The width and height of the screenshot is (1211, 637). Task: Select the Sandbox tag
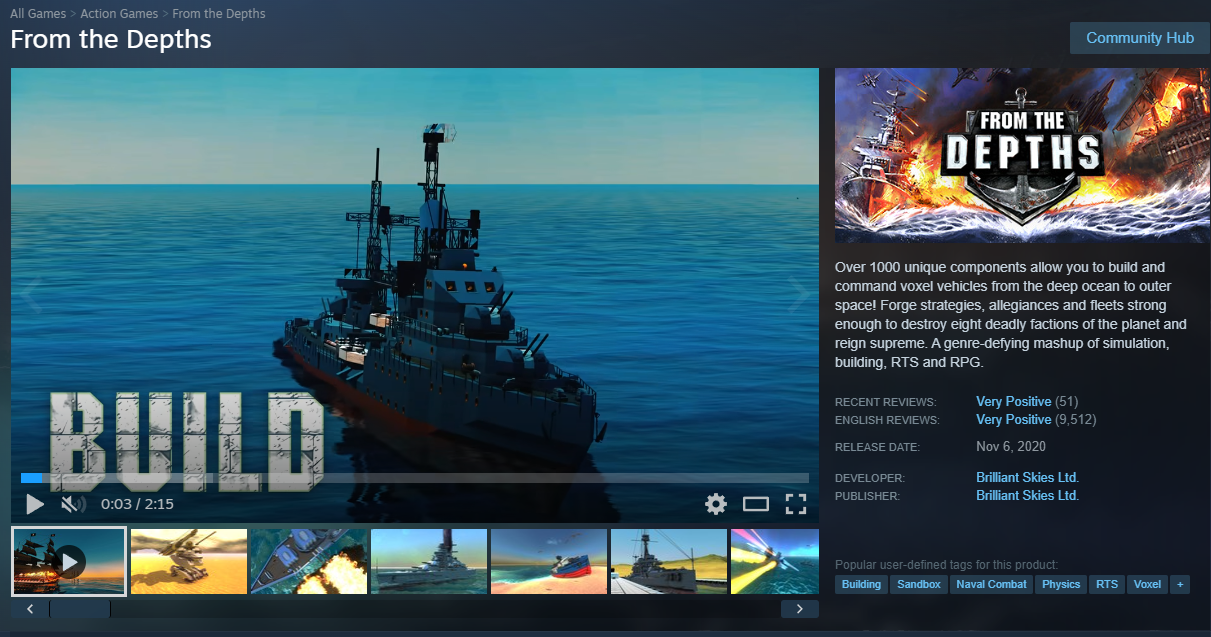(918, 584)
